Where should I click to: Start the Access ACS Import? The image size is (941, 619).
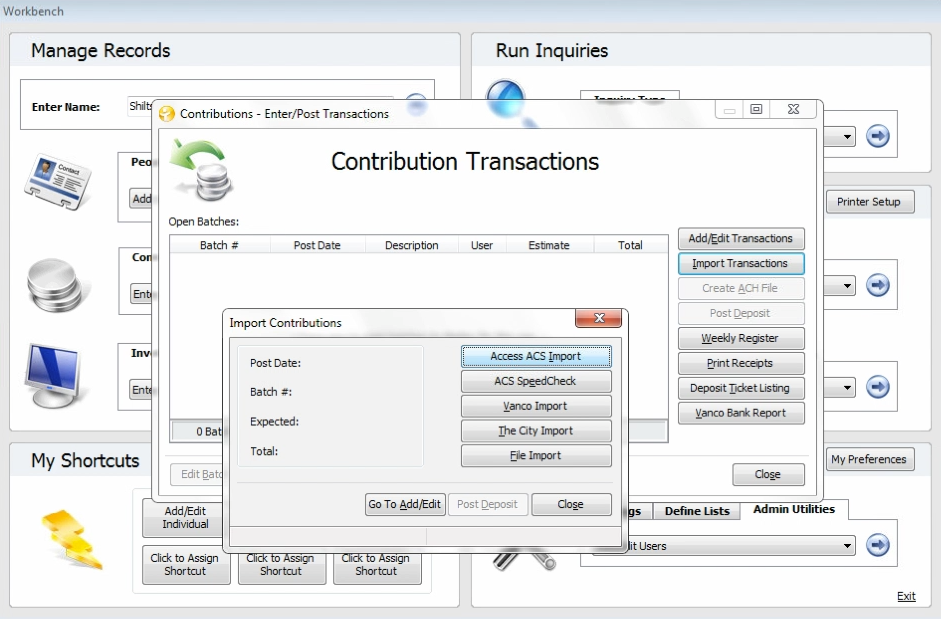click(x=536, y=356)
